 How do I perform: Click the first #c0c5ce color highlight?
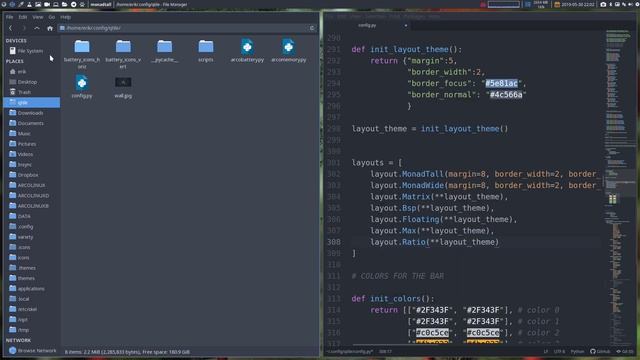[432, 333]
